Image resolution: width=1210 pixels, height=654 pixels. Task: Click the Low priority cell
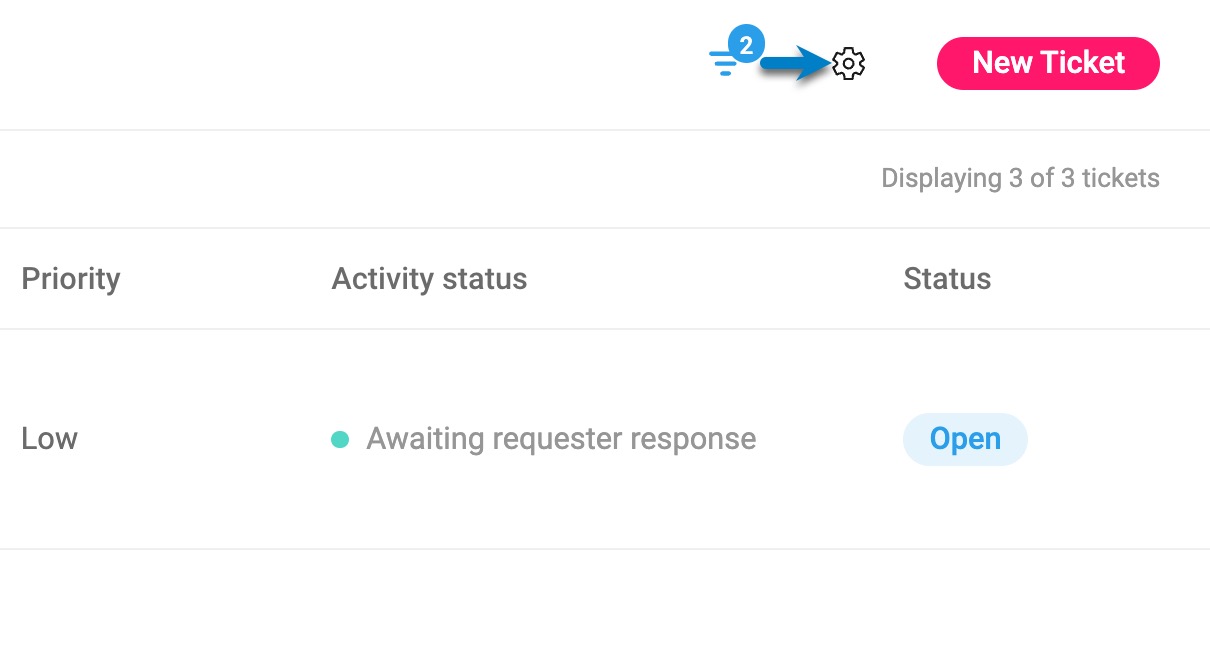[x=49, y=439]
